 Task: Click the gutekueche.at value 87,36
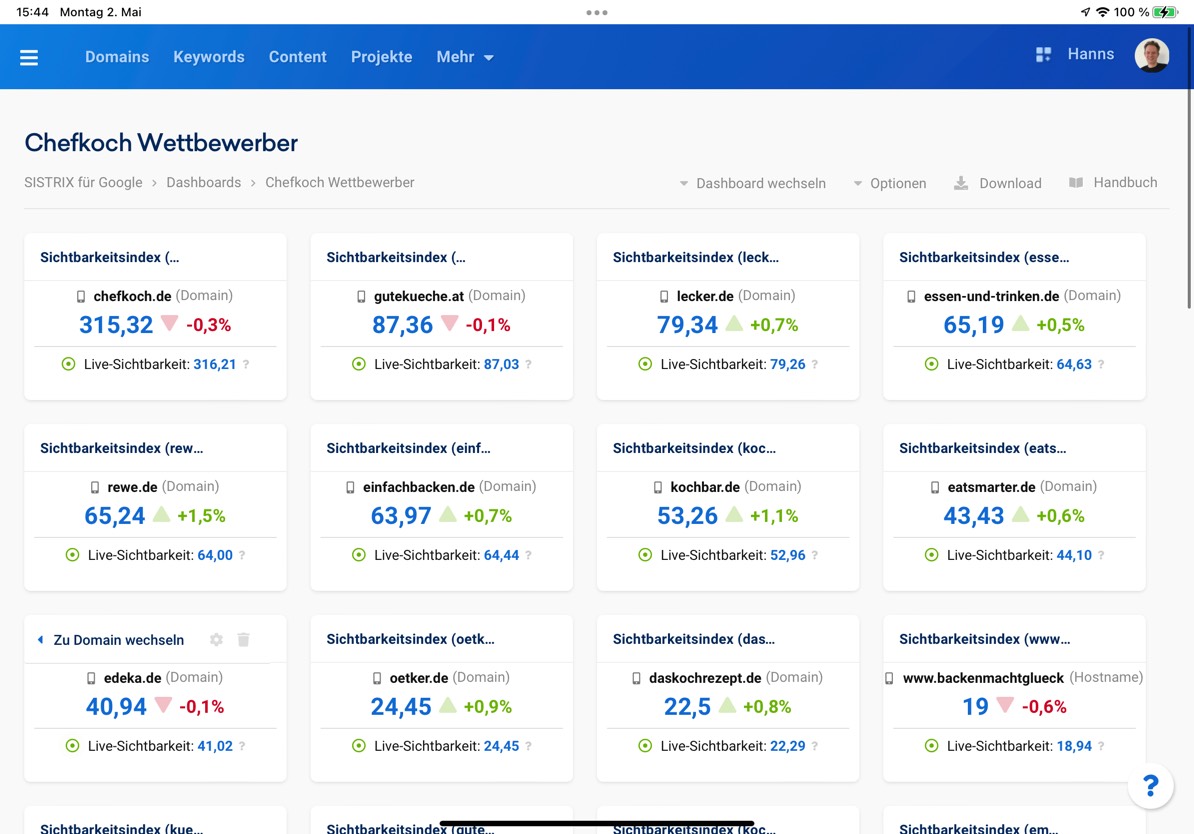pos(402,325)
